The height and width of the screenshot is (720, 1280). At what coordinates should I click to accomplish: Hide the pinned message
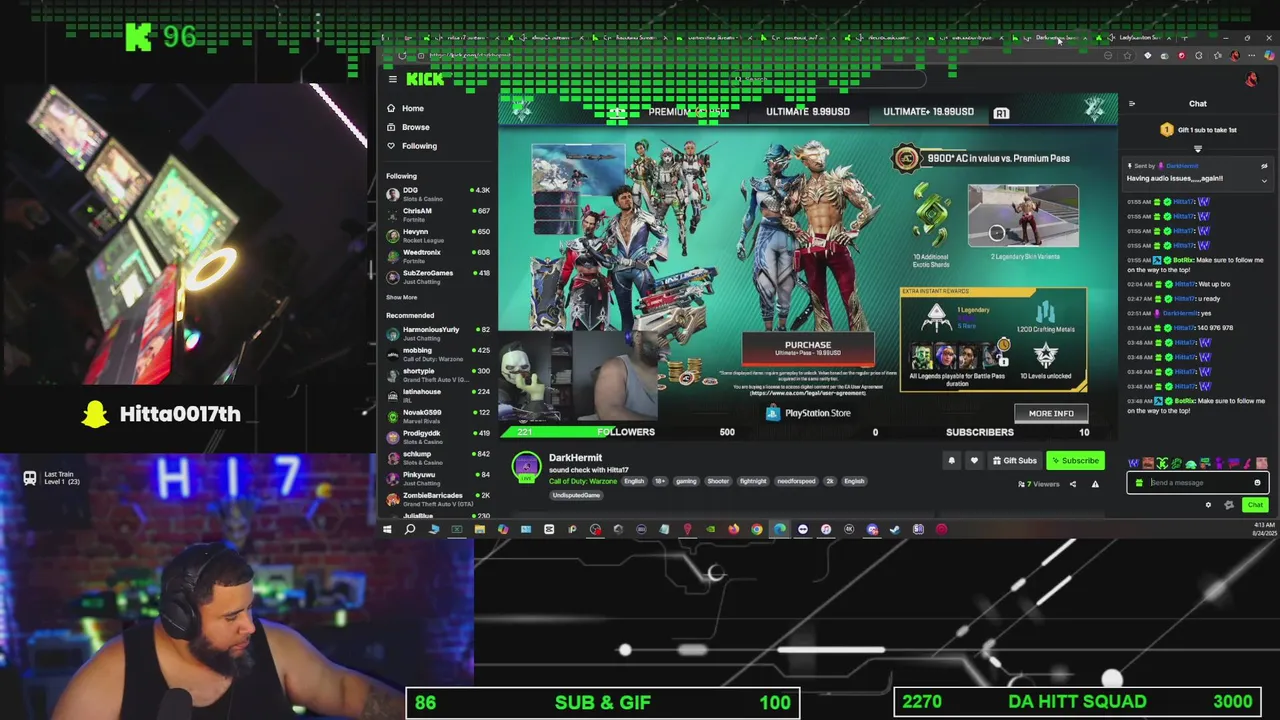pos(1264,166)
